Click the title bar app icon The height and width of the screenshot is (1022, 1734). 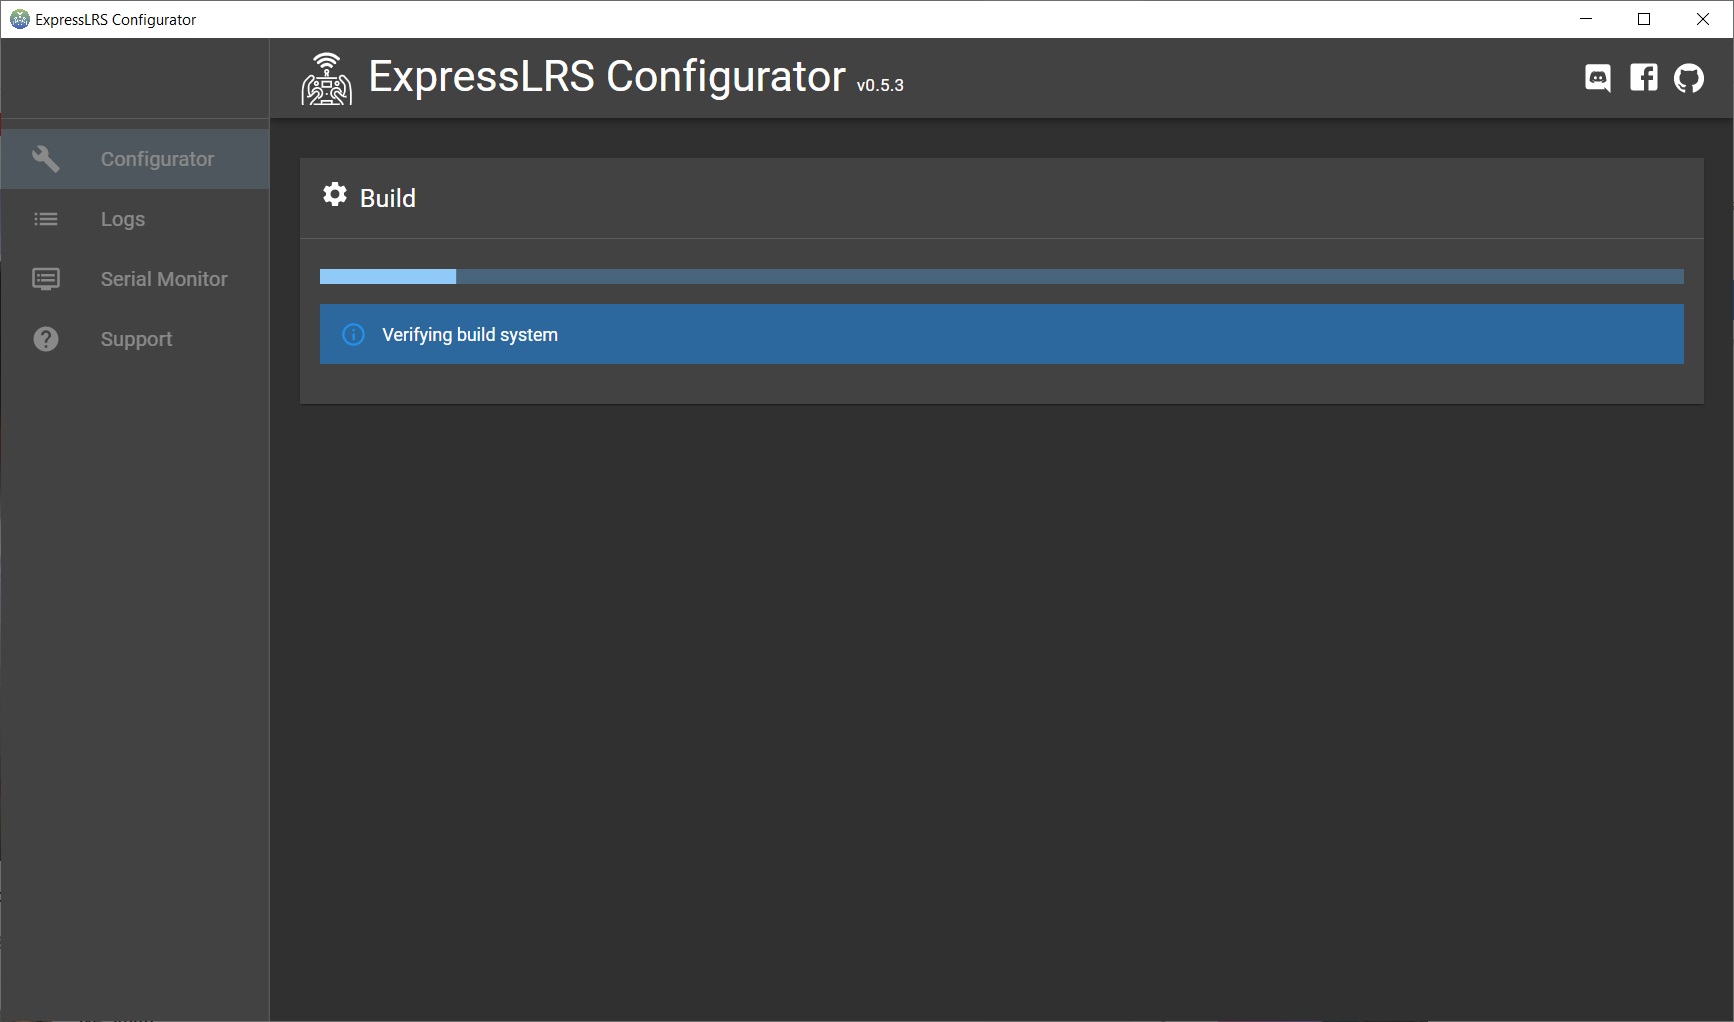(x=19, y=19)
